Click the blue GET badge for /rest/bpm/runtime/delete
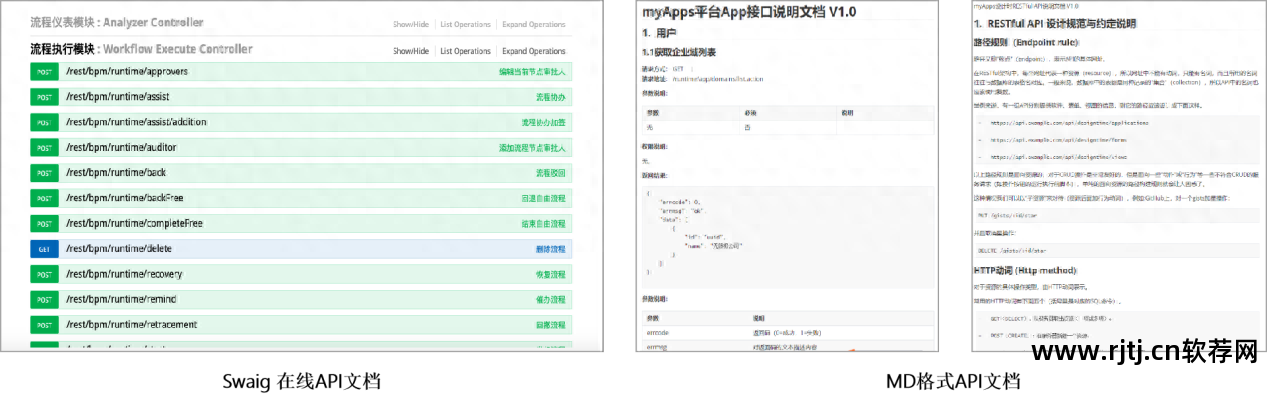Screen dimensions: 1267x397 click(x=44, y=248)
